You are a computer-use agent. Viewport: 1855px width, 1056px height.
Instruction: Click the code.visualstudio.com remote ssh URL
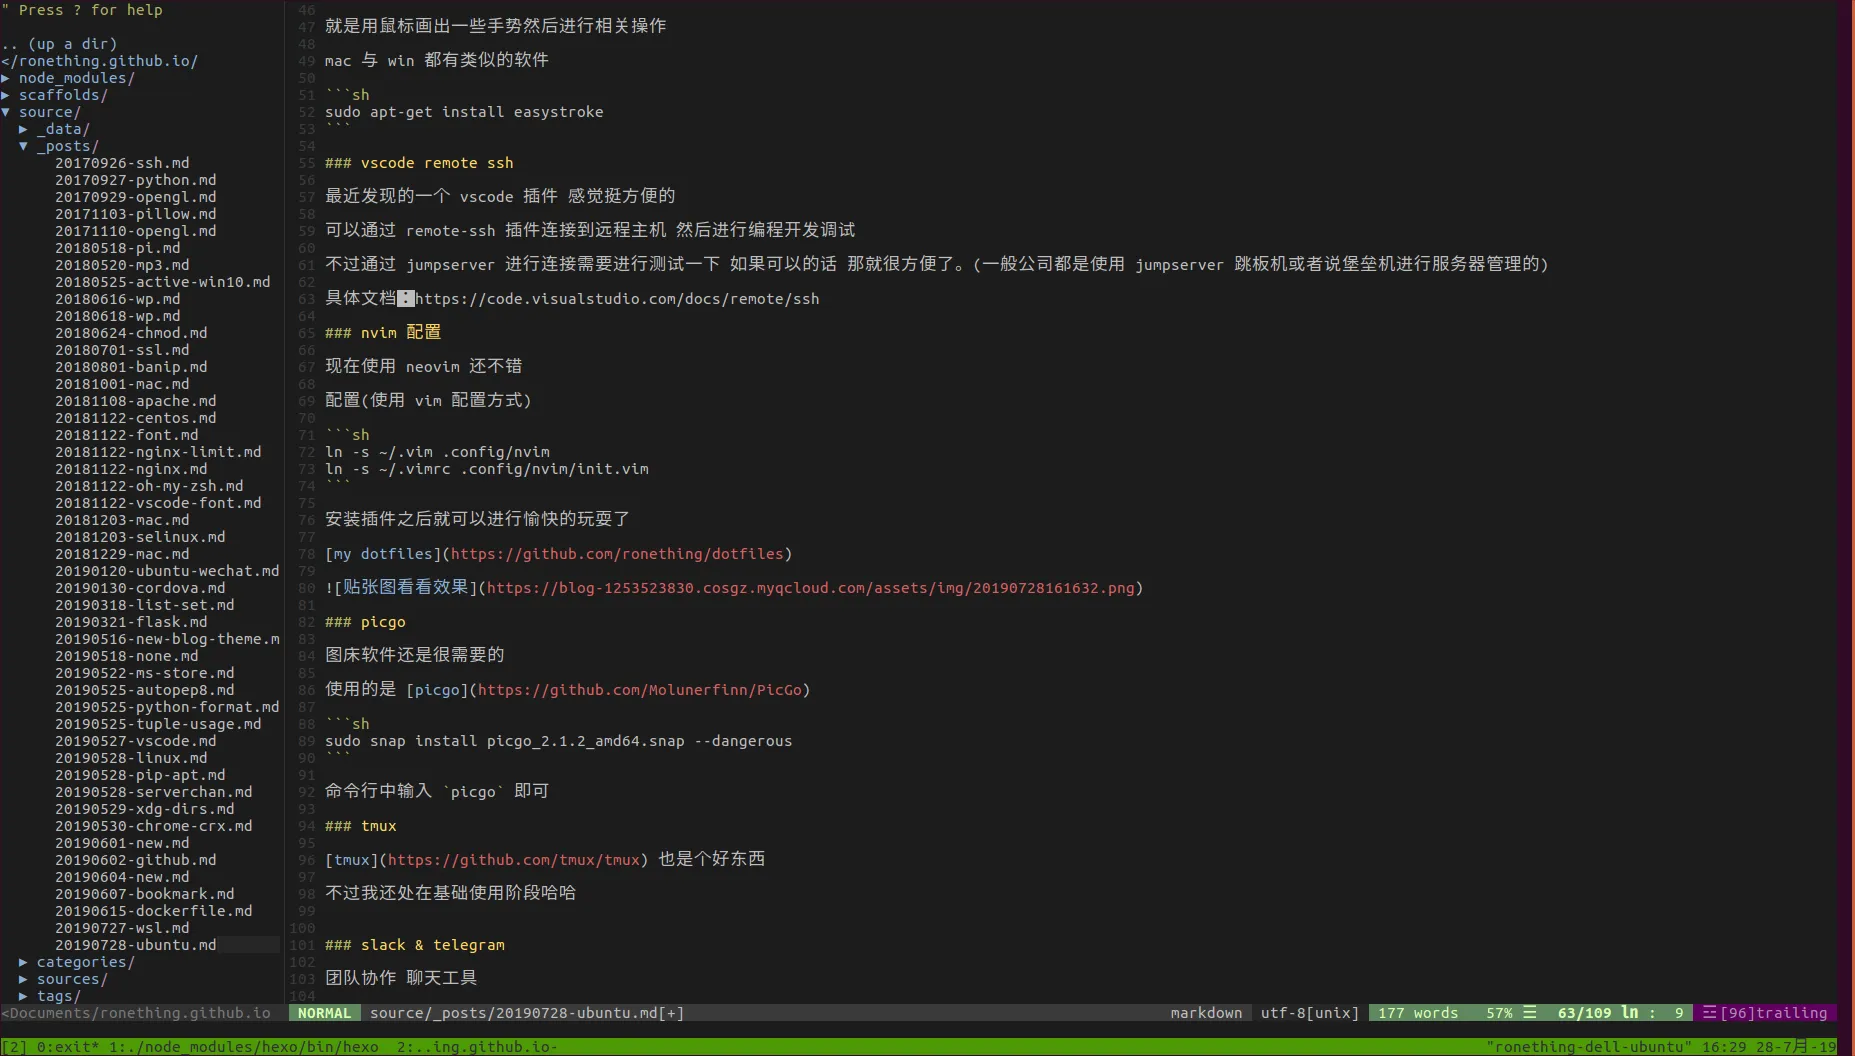tap(617, 299)
